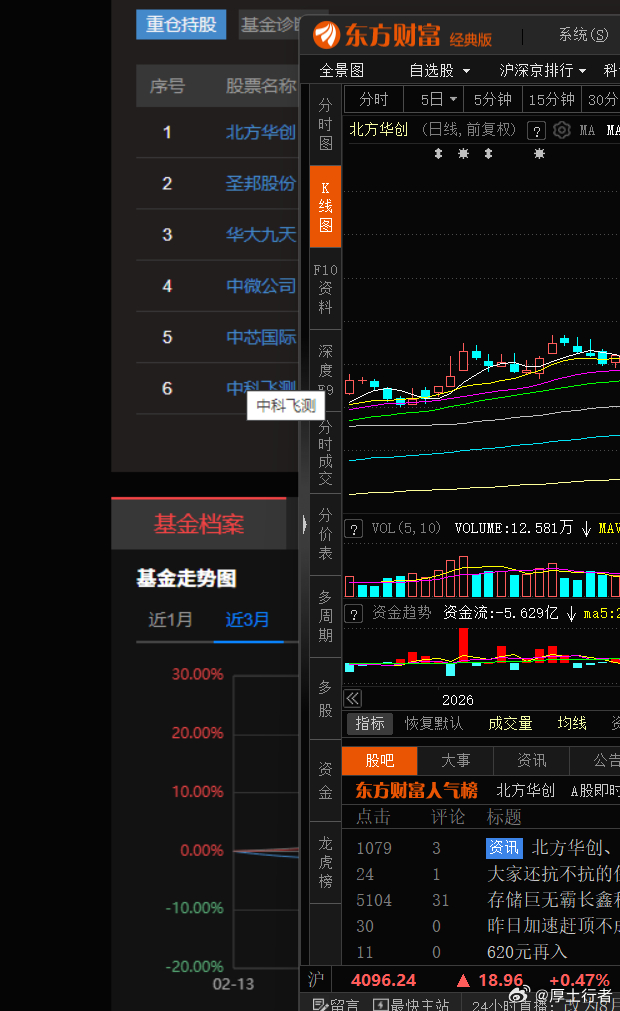Viewport: 620px width, 1011px height.
Task: Open 华大九天 stock link in holdings list
Action: pos(261,235)
